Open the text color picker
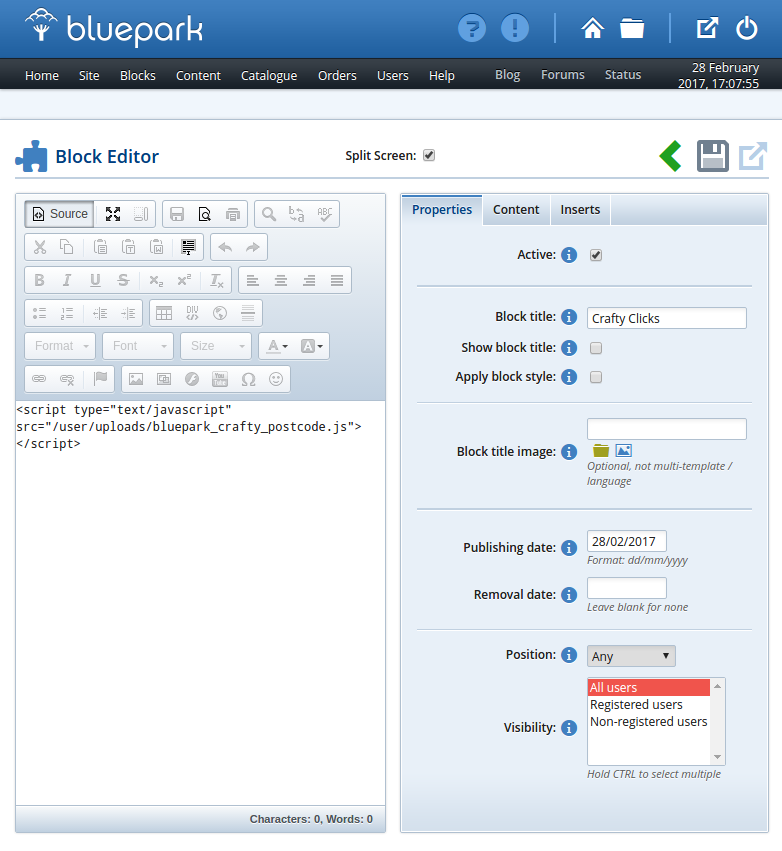The image size is (782, 851). pyautogui.click(x=277, y=346)
